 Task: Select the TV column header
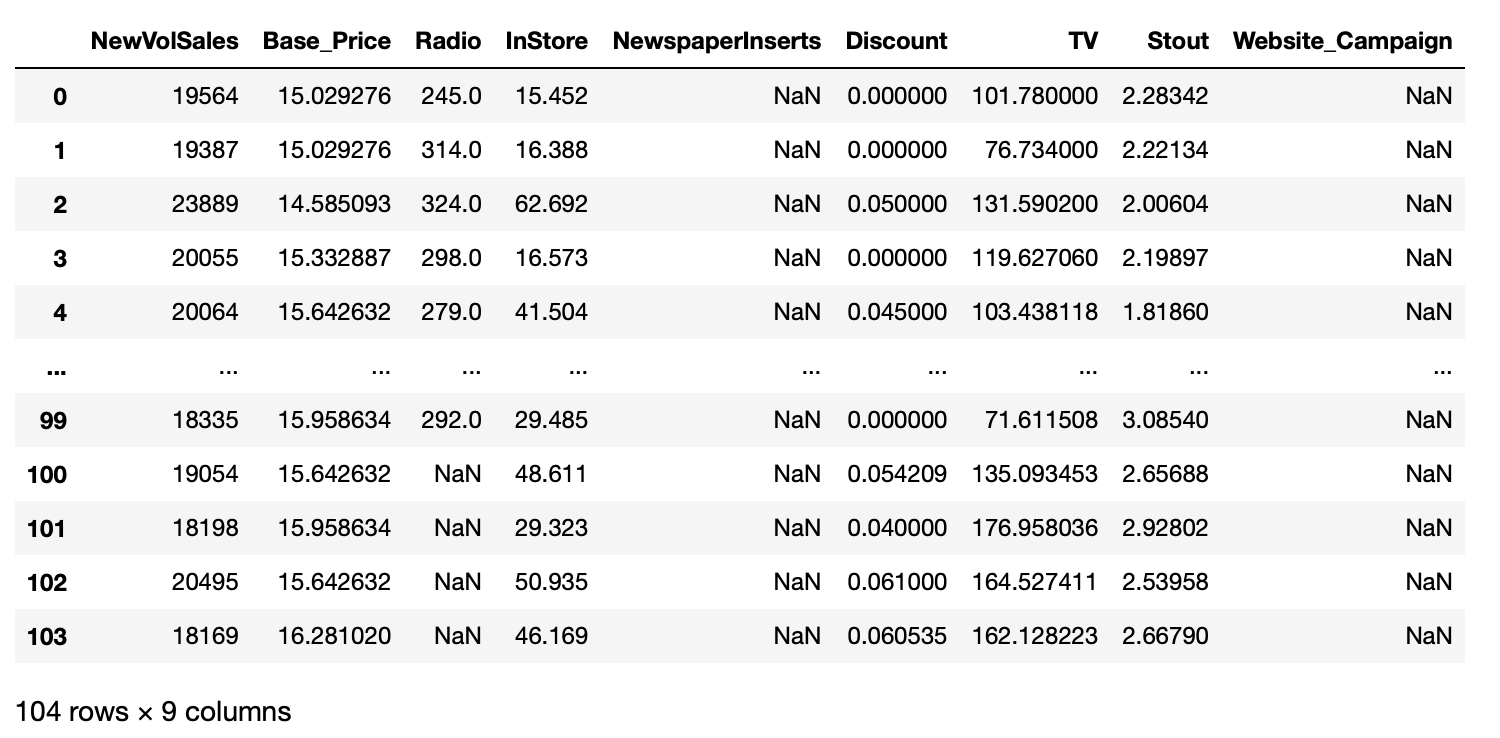1083,41
